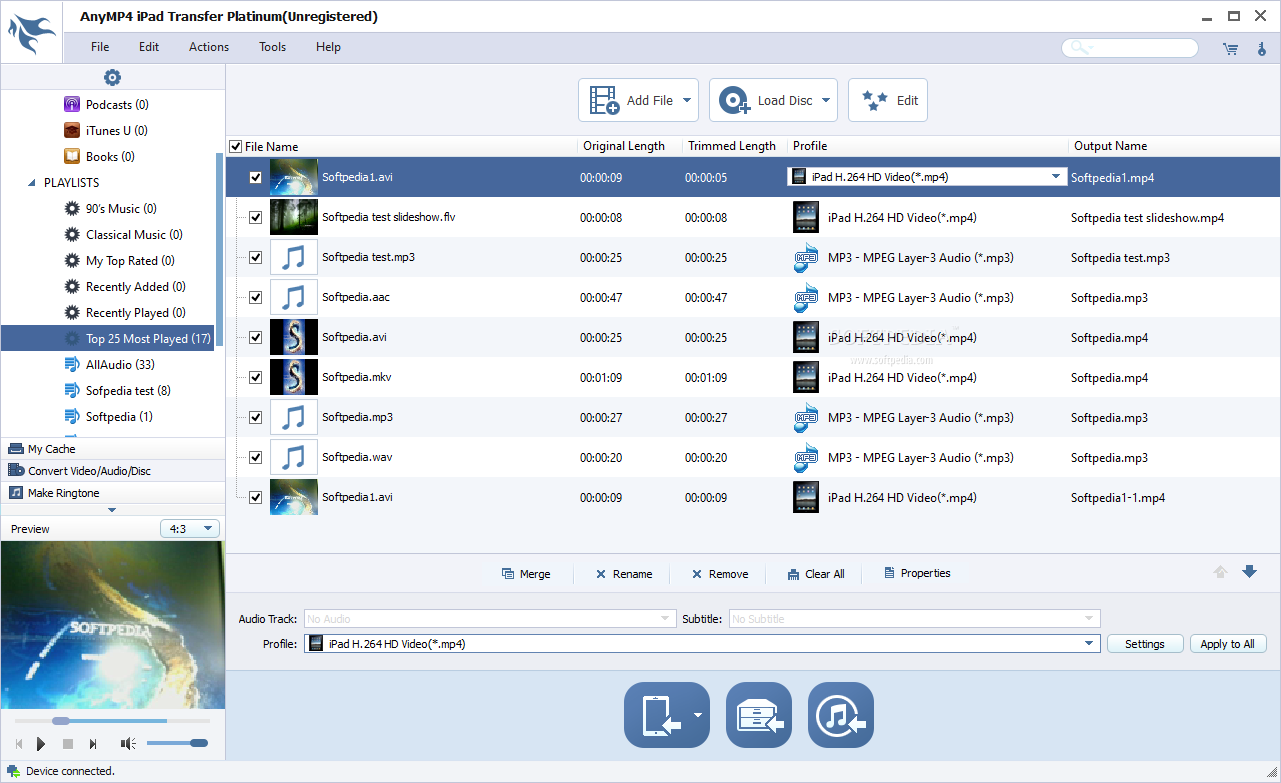Uncheck Softpedia.wav file
This screenshot has width=1281, height=783.
click(x=255, y=457)
